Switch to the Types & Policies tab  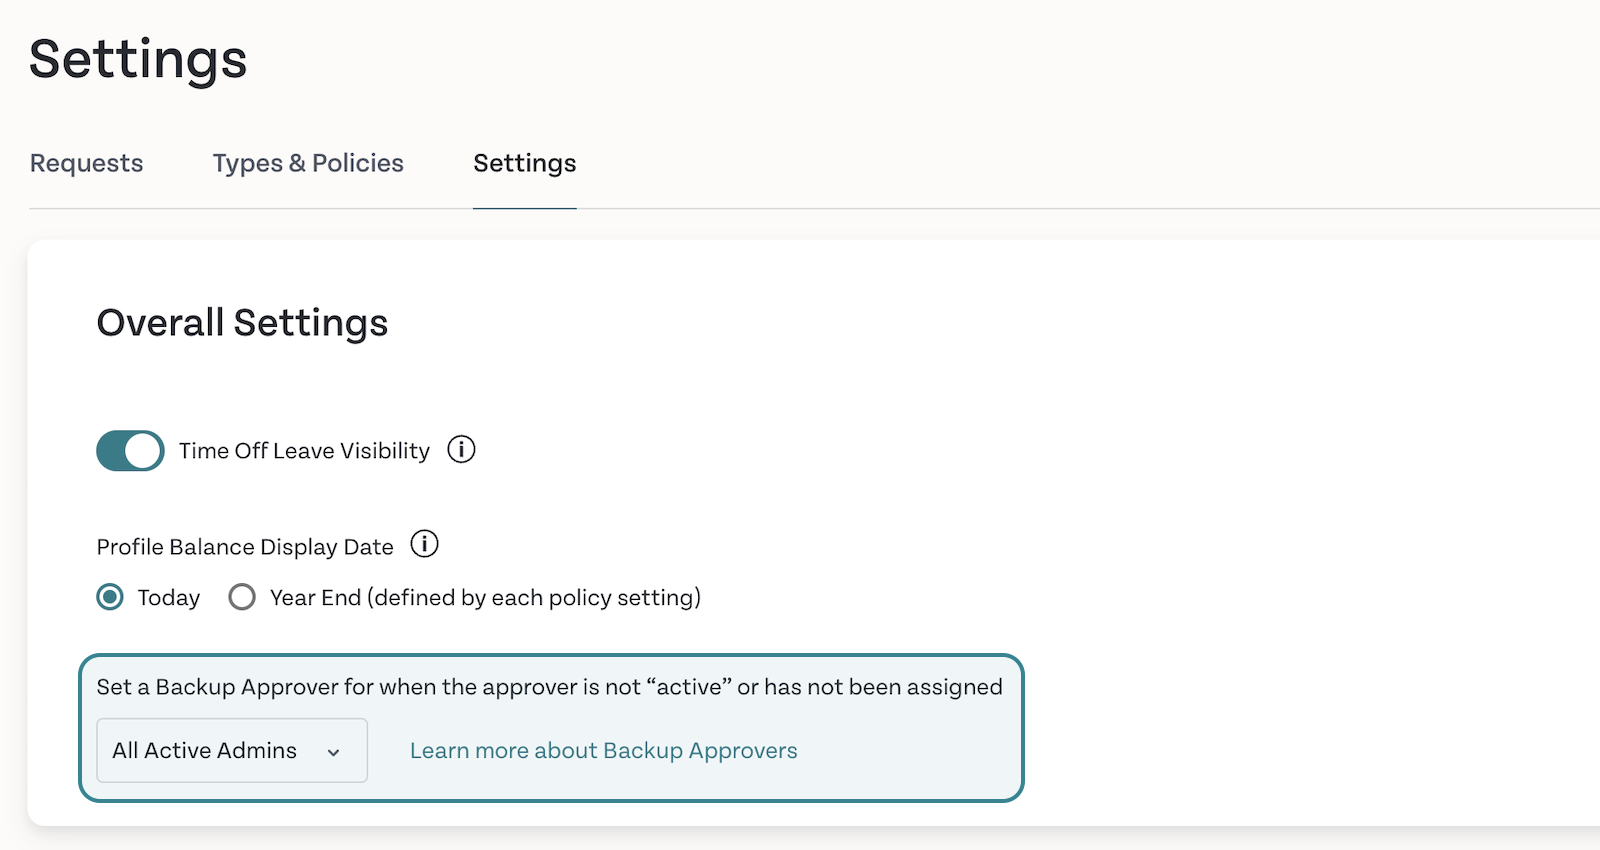coord(308,163)
